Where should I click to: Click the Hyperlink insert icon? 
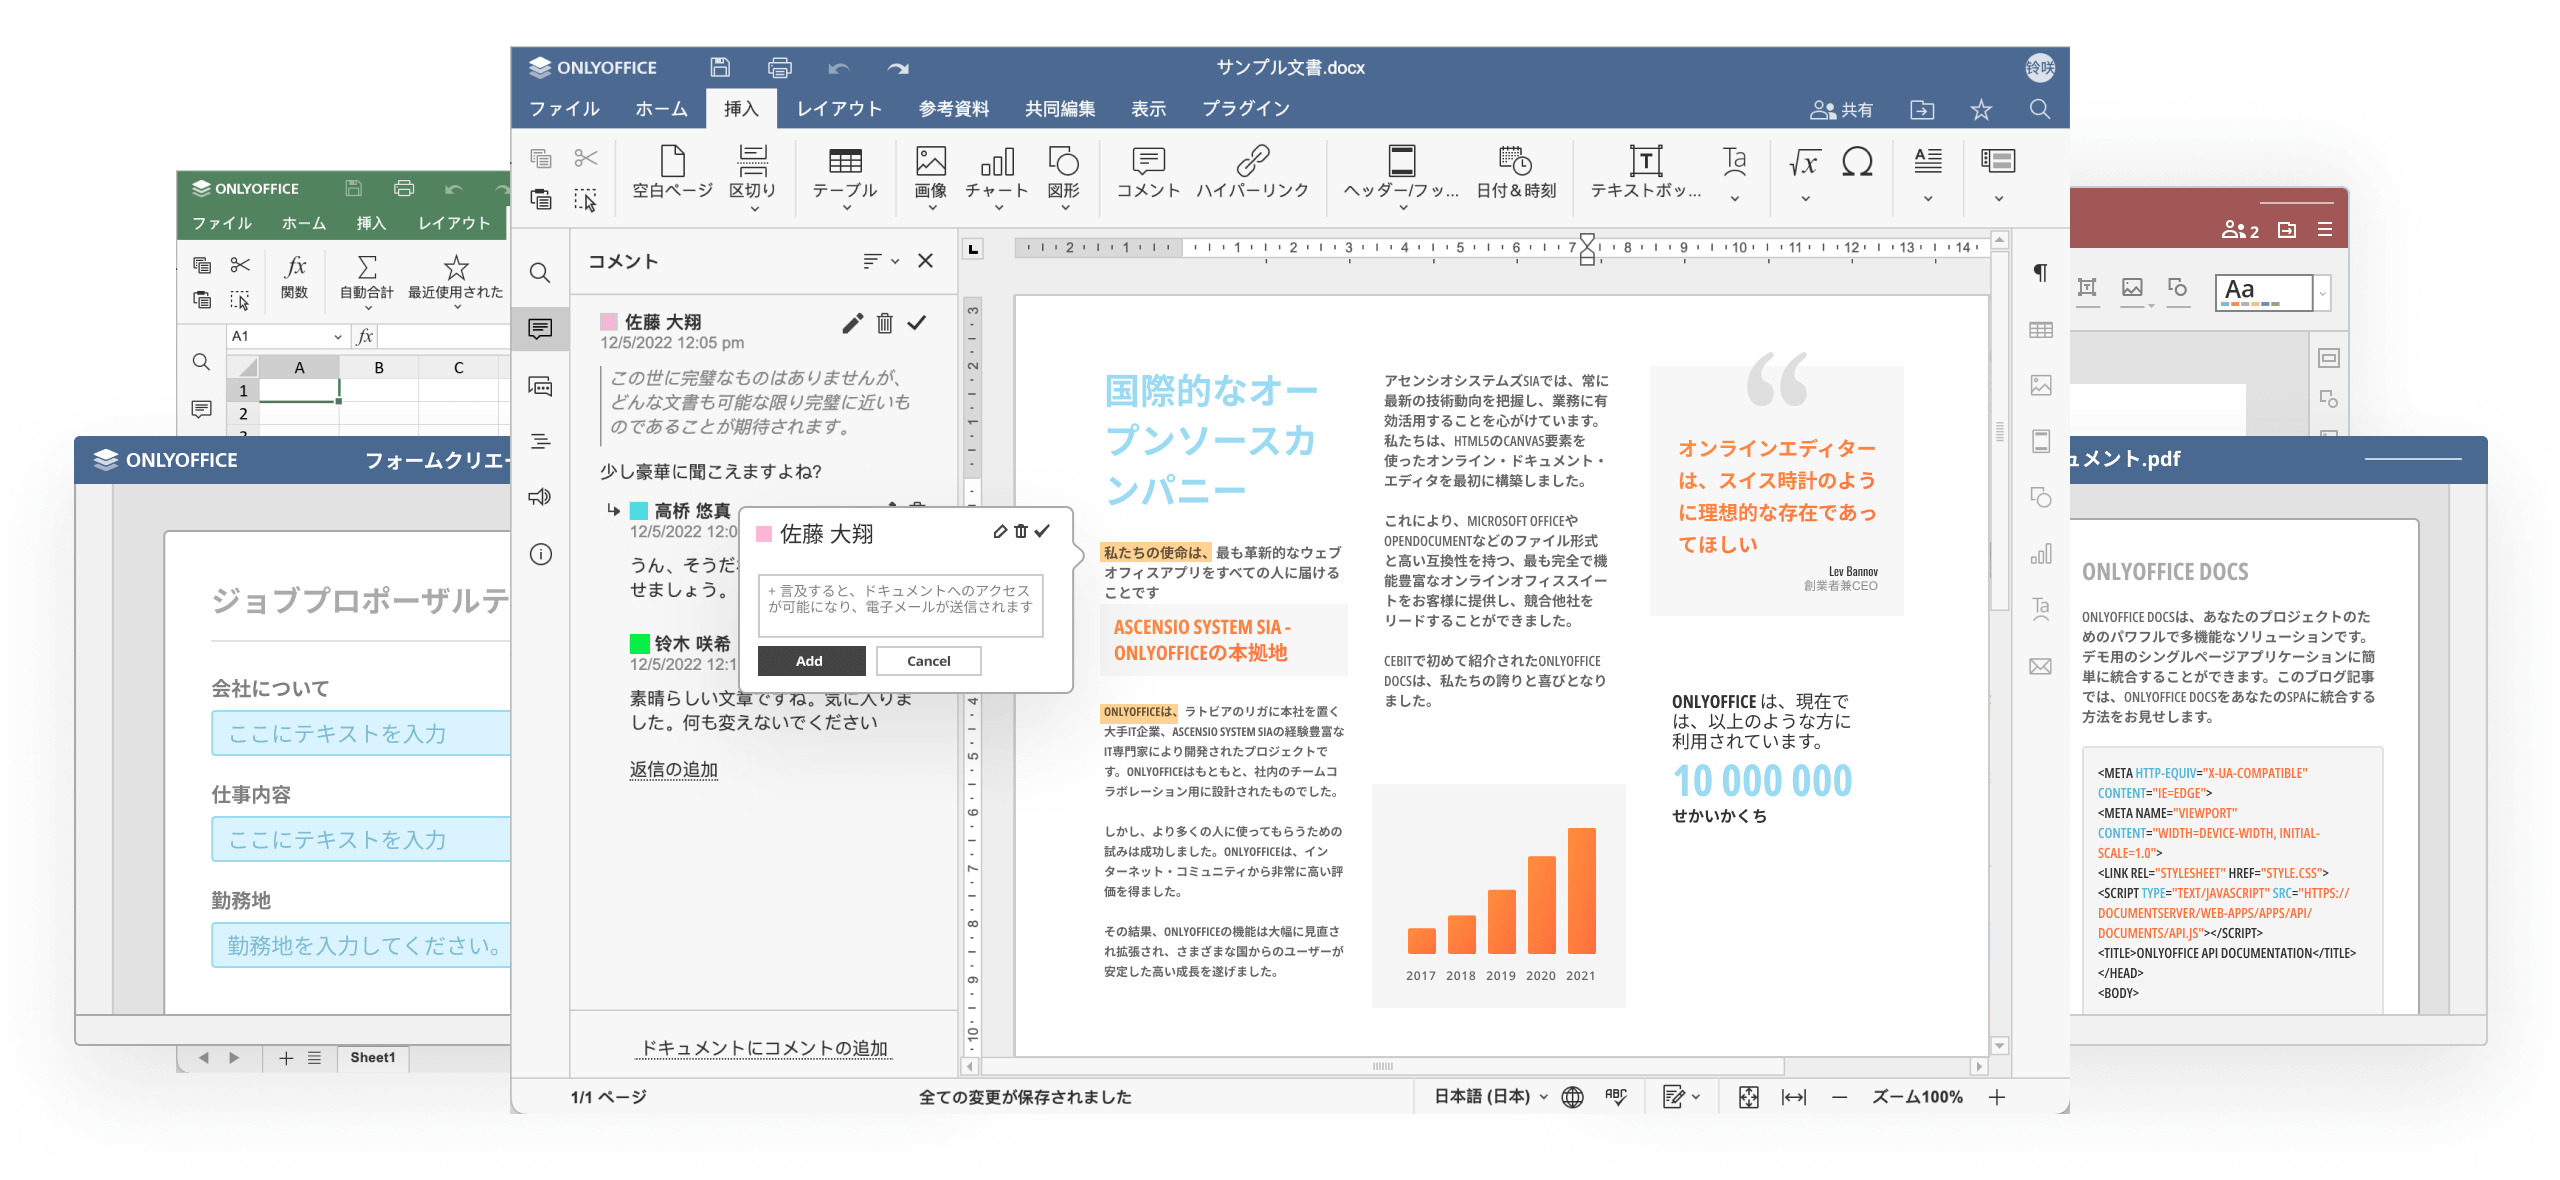(x=1252, y=162)
